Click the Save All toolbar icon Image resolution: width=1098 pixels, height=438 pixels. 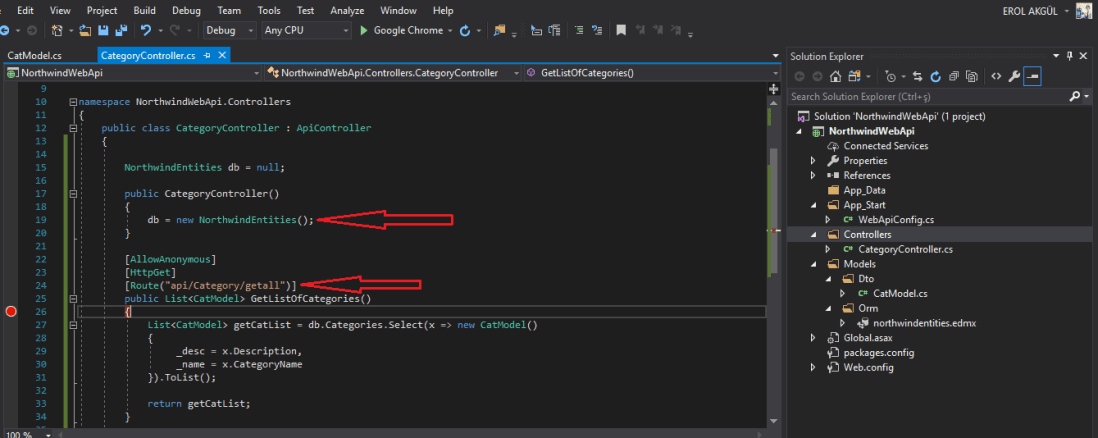point(120,31)
